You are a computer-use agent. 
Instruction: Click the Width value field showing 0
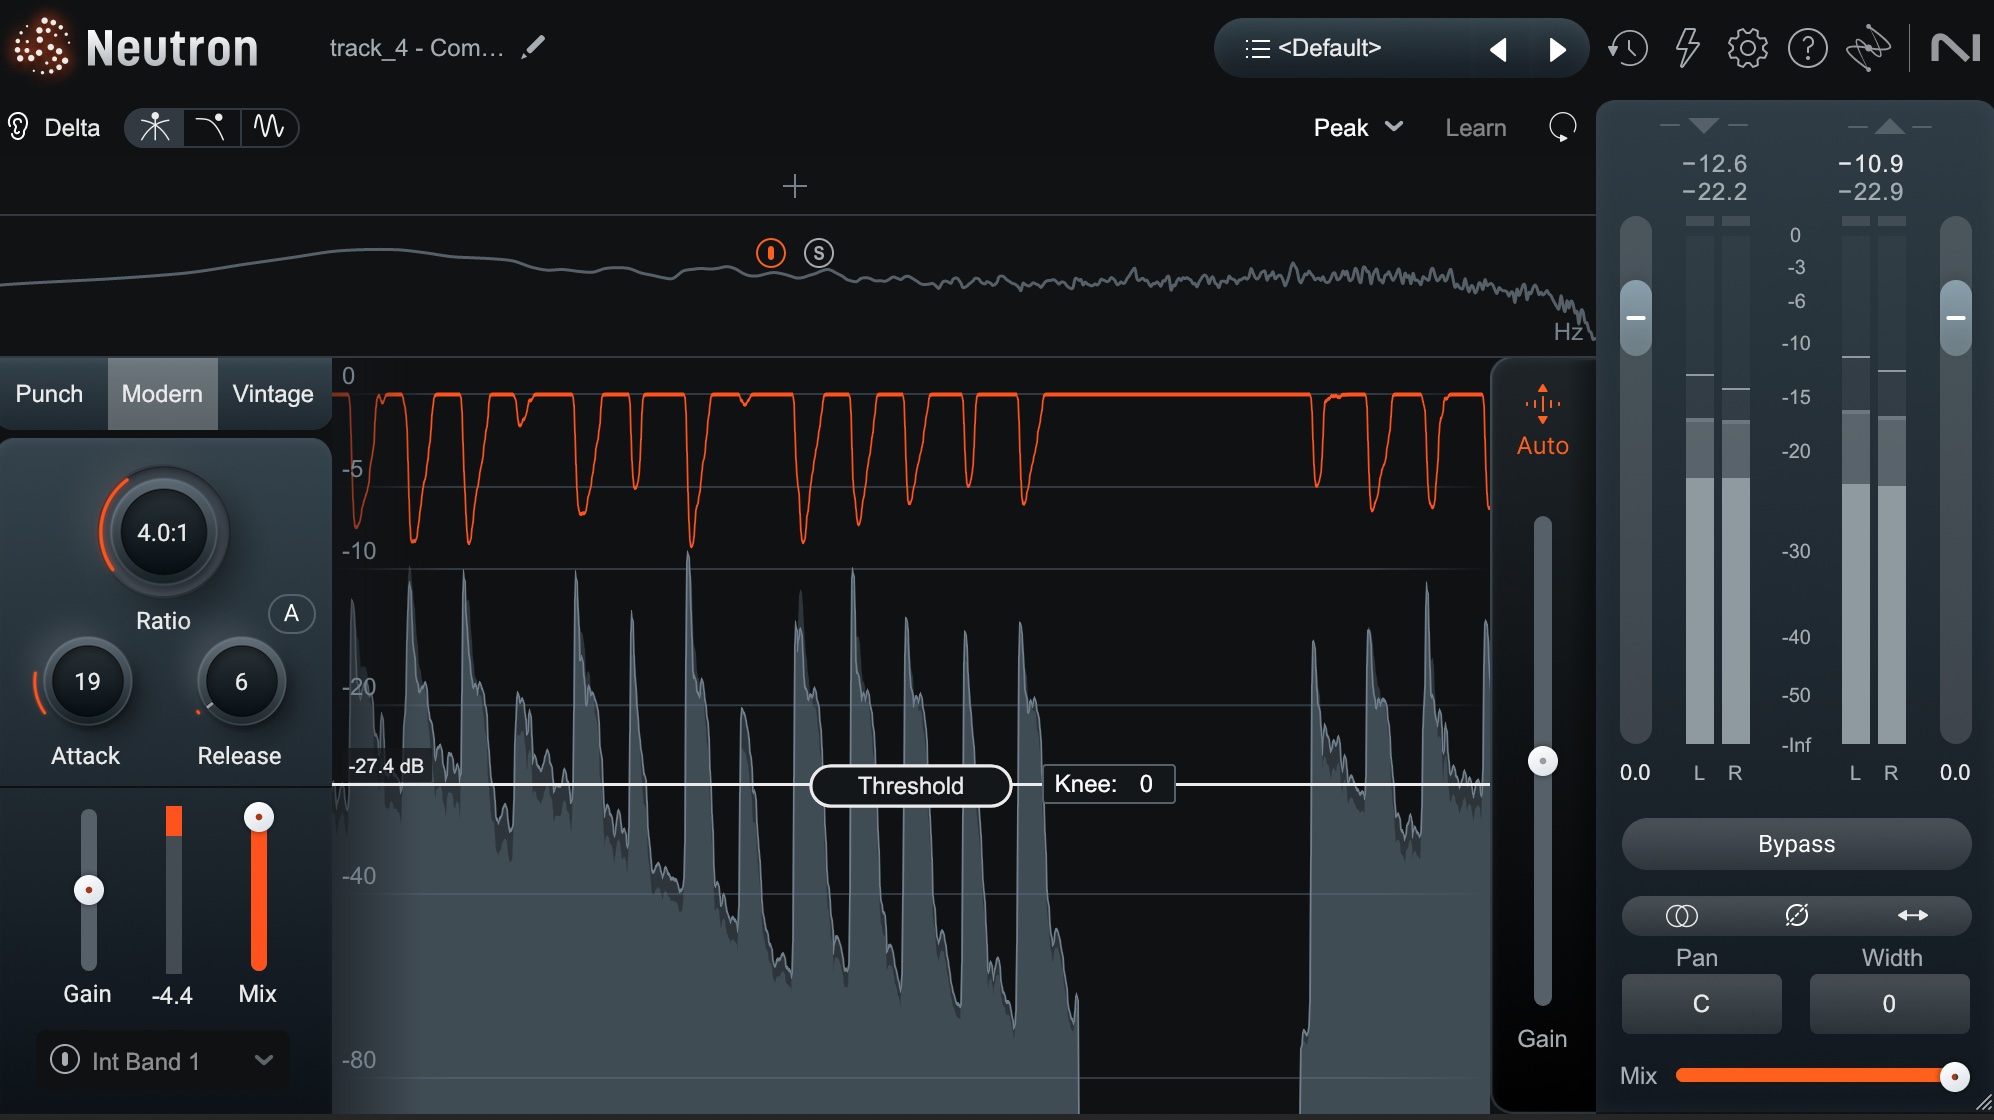1889,1003
